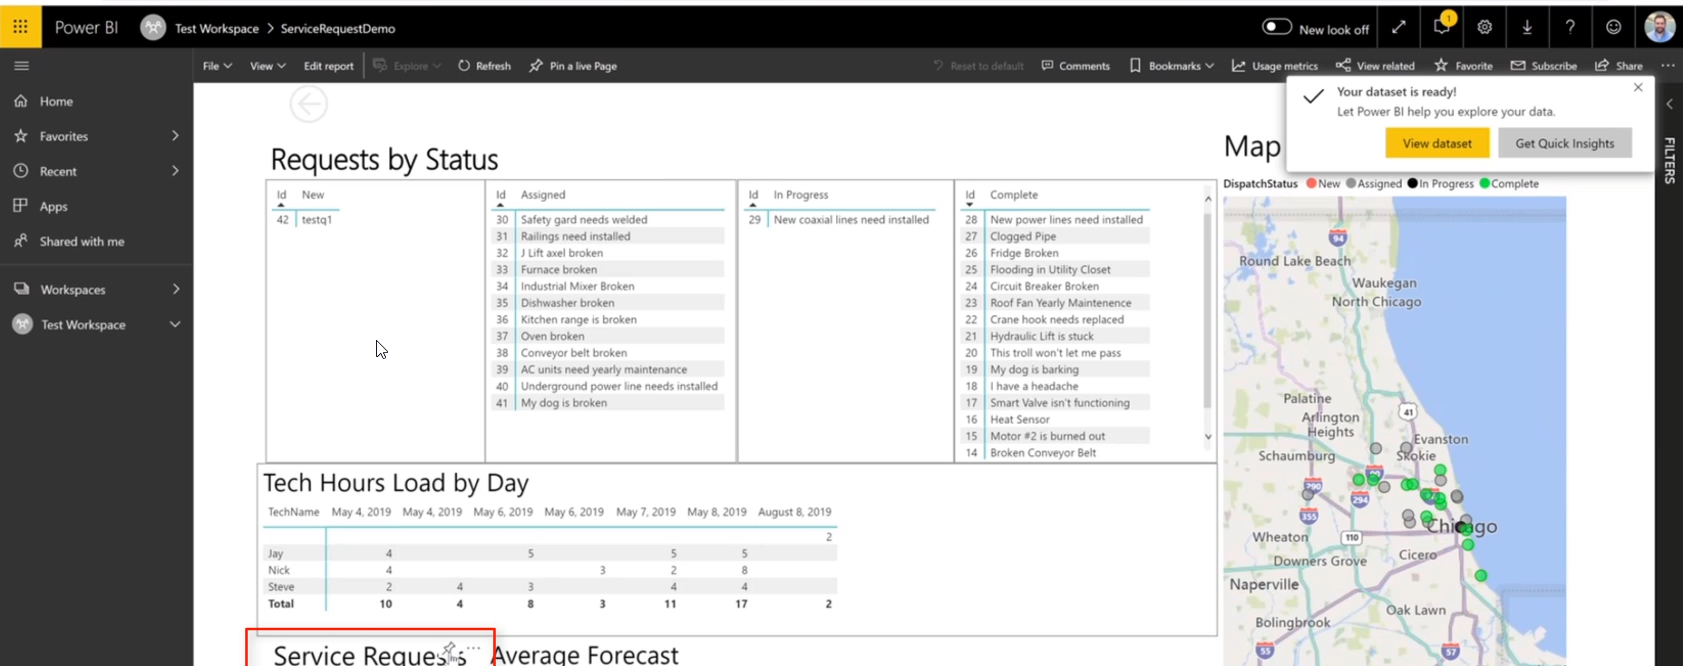Select the Assigned legend gray swatch

(x=1351, y=183)
